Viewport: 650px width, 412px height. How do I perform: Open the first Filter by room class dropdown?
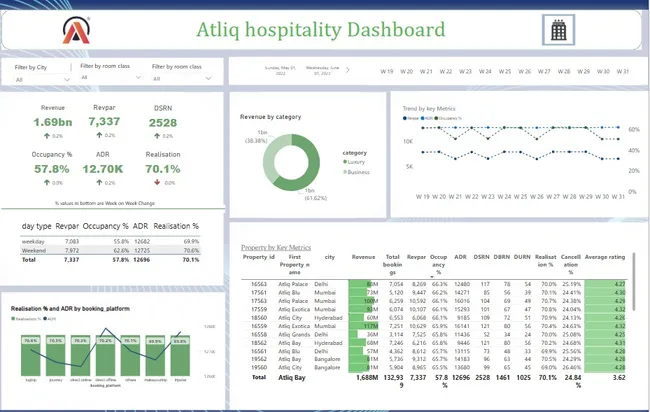tap(111, 78)
